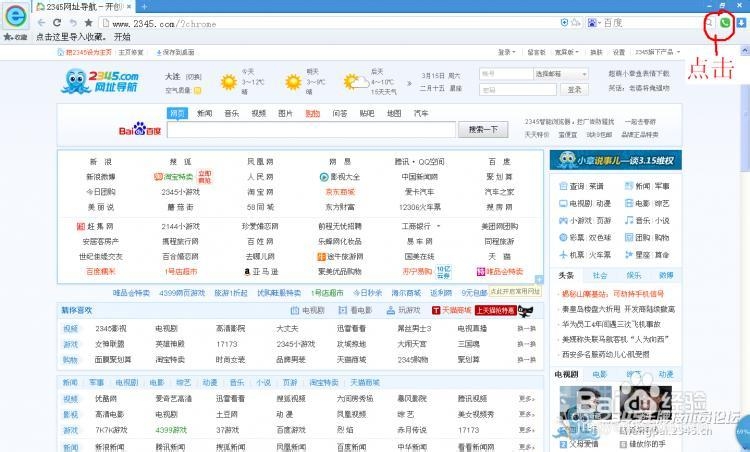The height and width of the screenshot is (452, 750).
Task: Switch to the 电影 tab in video panel
Action: pyautogui.click(x=600, y=374)
